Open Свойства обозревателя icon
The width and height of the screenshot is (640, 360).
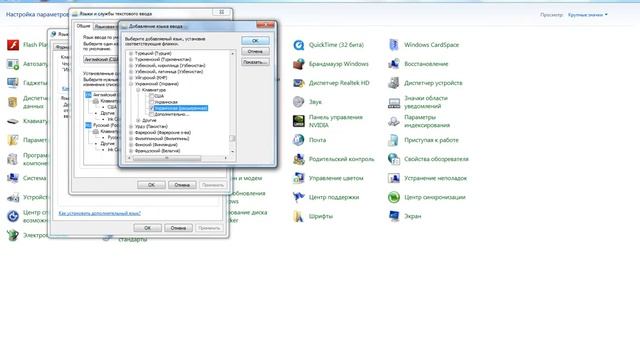point(394,159)
